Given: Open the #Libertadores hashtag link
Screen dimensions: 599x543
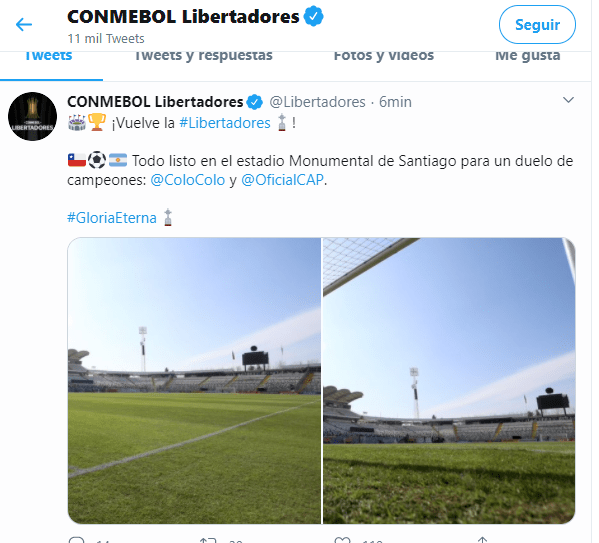Looking at the screenshot, I should coord(225,123).
